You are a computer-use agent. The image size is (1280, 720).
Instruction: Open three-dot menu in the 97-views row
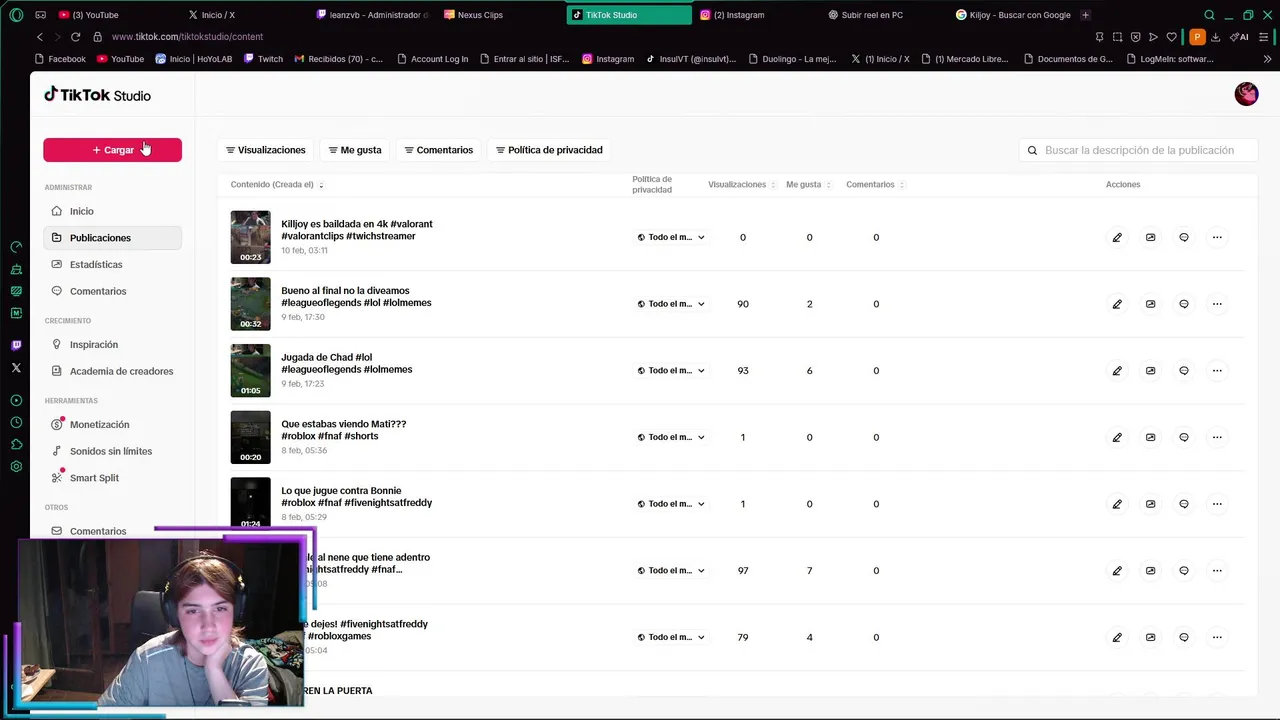[x=1217, y=571]
